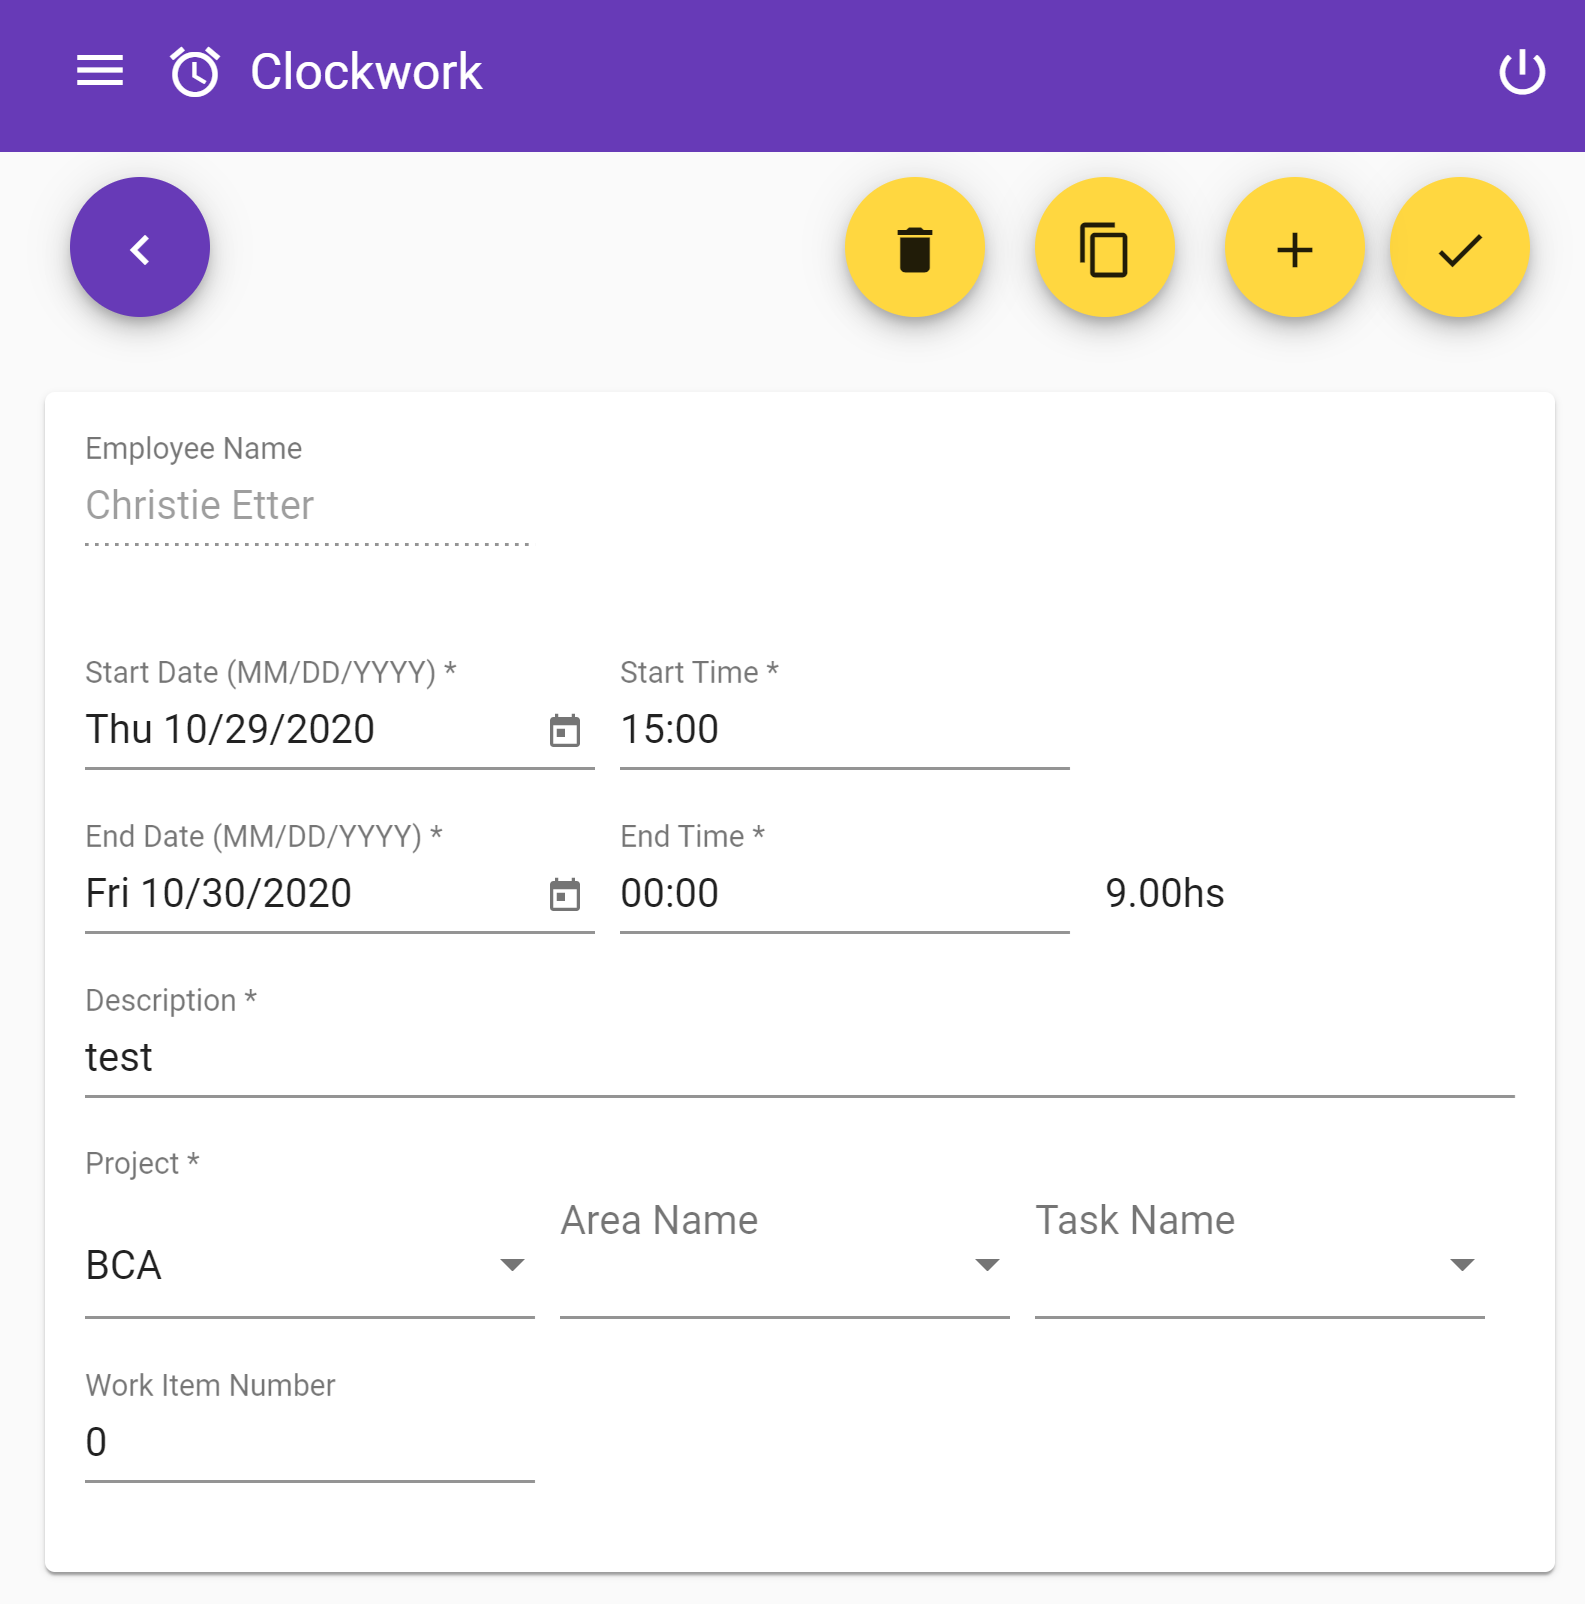Go back with the purple chevron button
1585x1604 pixels.
click(140, 248)
